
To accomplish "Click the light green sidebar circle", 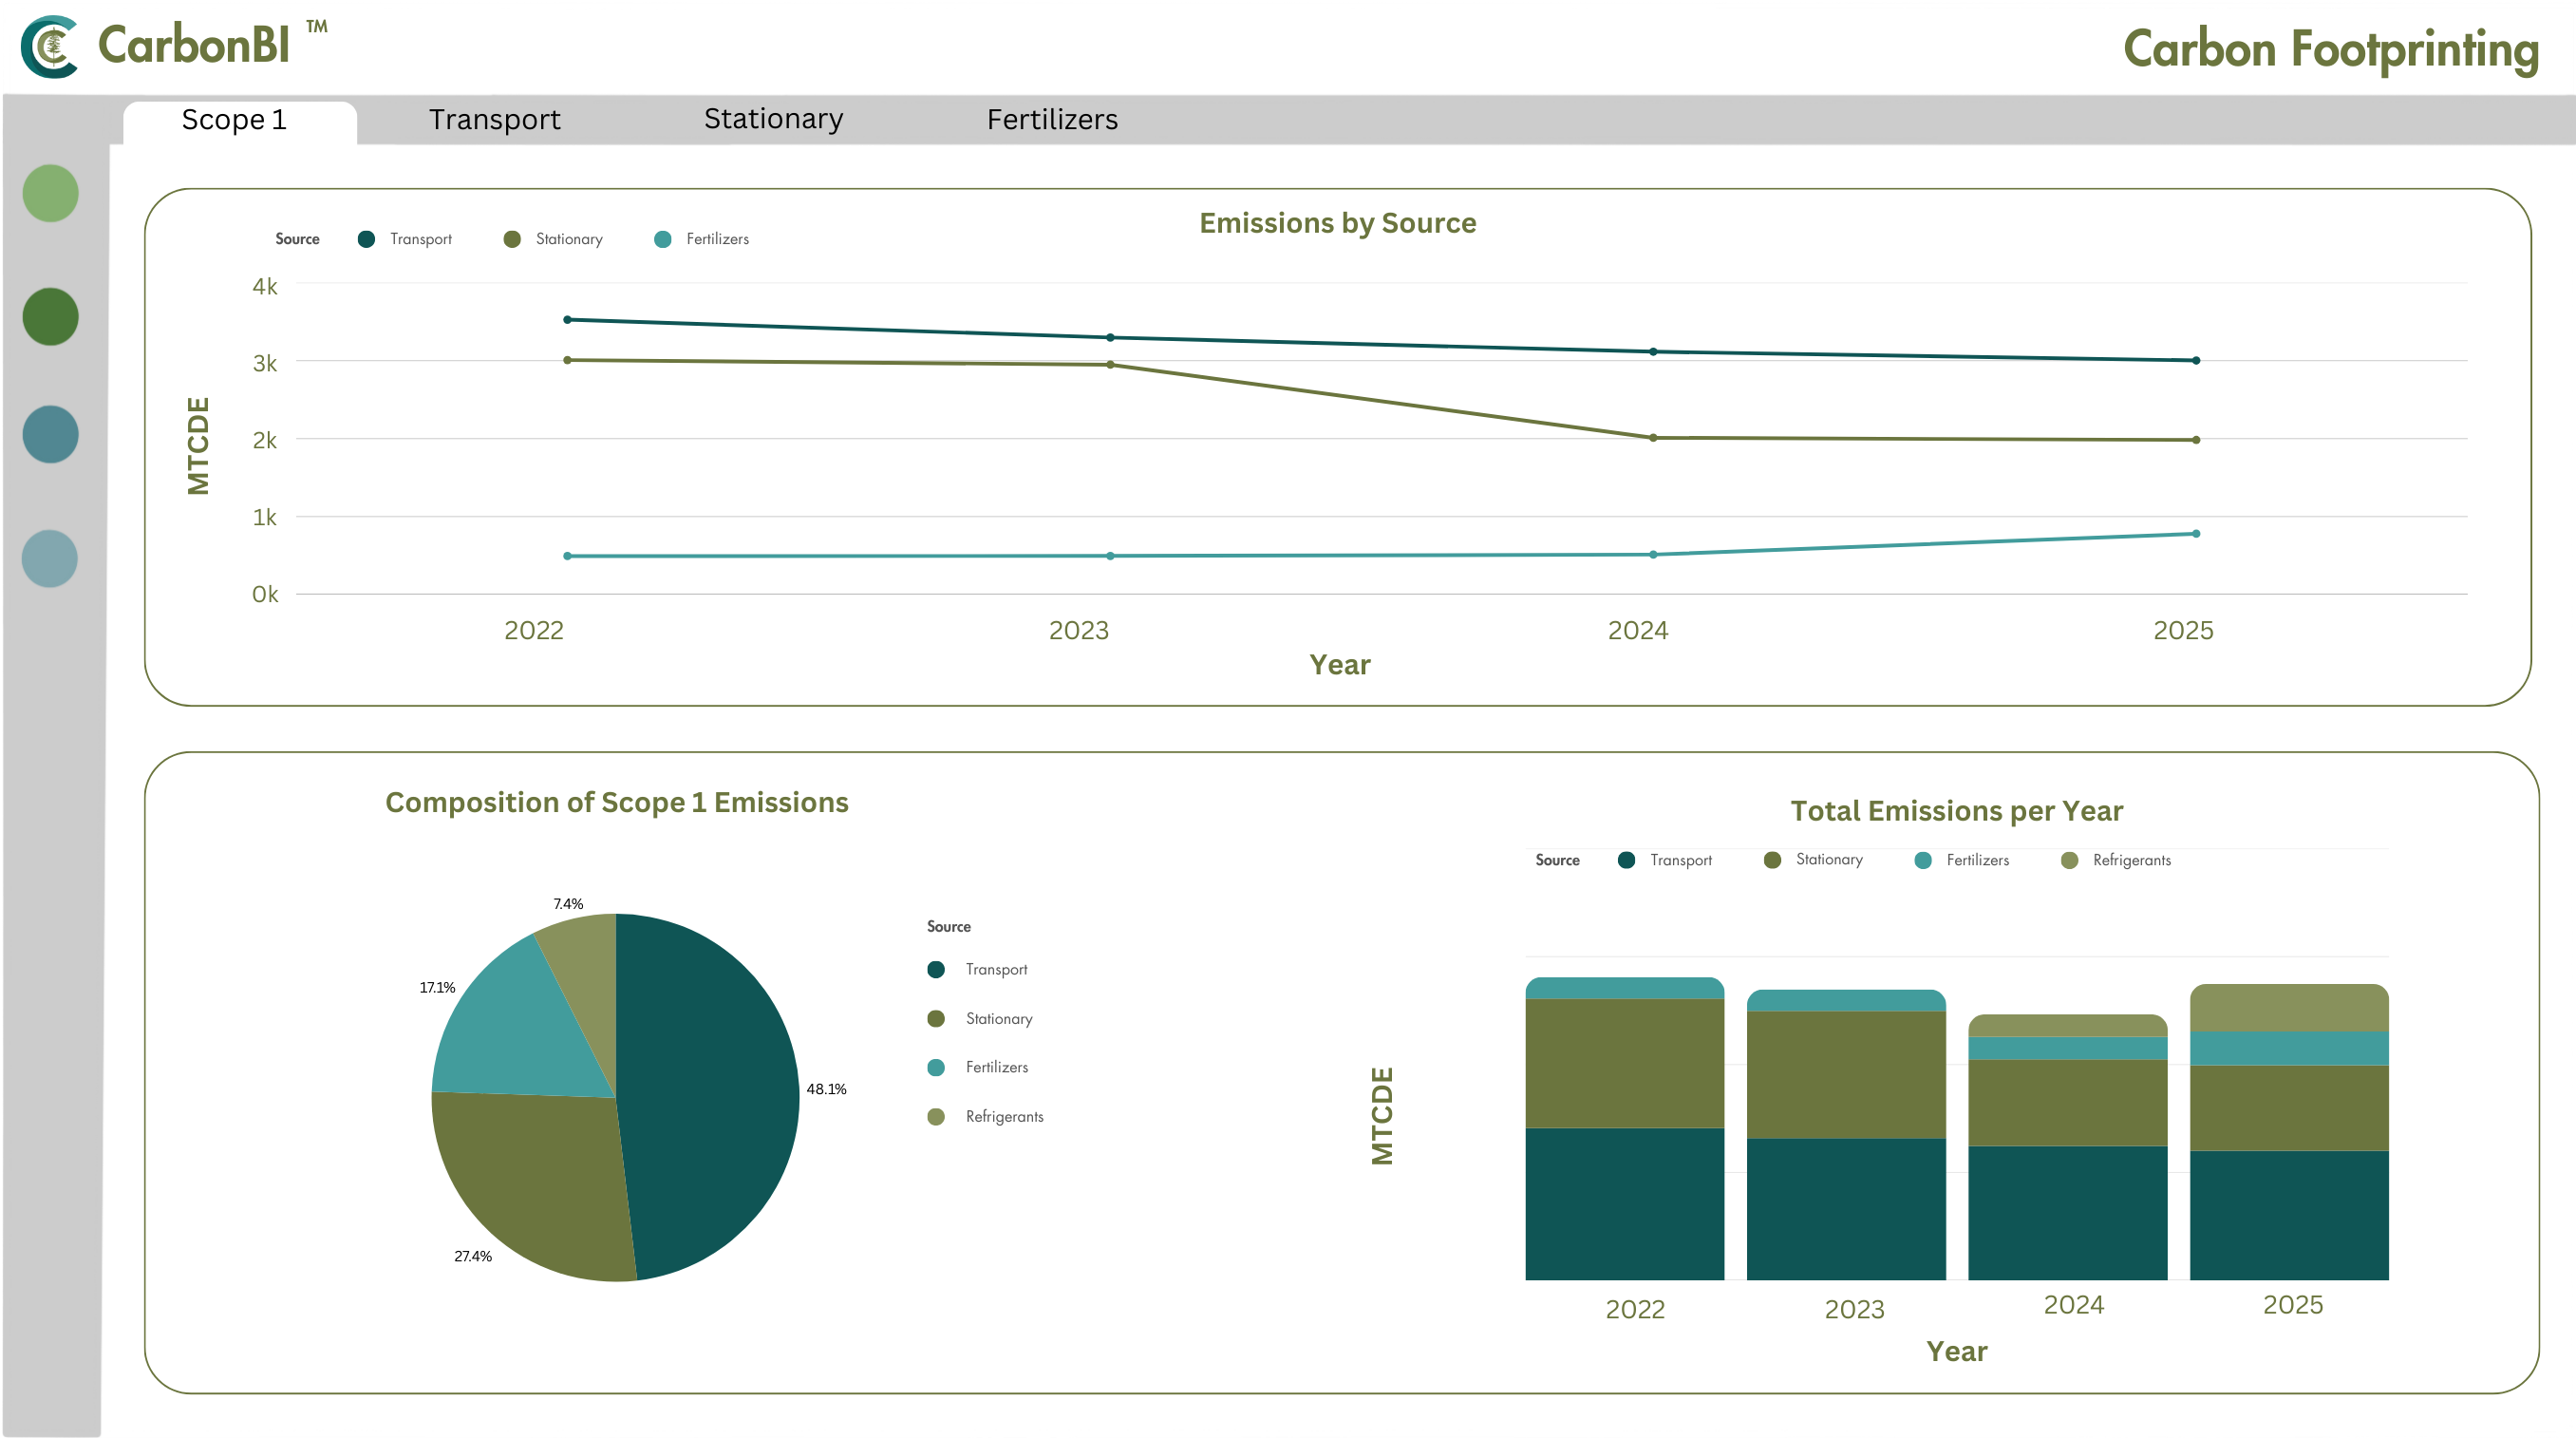I will pyautogui.click(x=50, y=193).
